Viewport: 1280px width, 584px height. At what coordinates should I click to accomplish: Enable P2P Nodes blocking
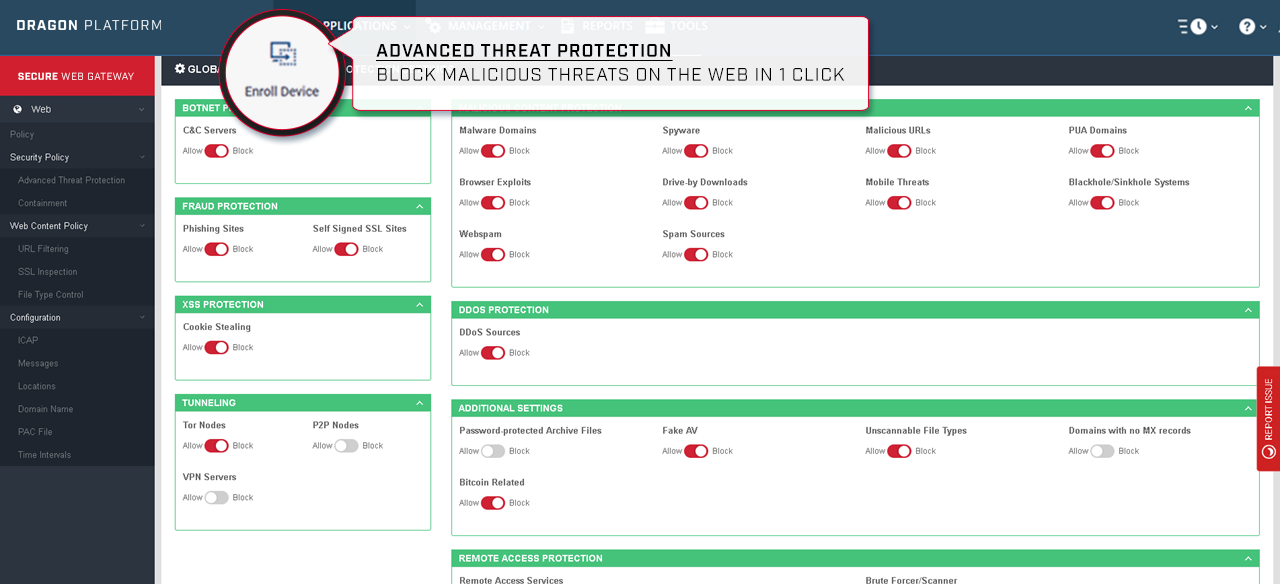[346, 445]
